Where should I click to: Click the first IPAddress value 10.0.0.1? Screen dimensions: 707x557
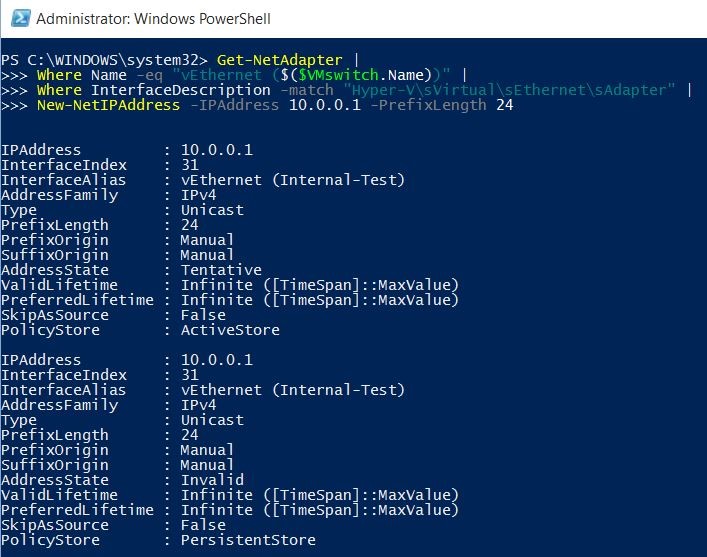[x=217, y=150]
